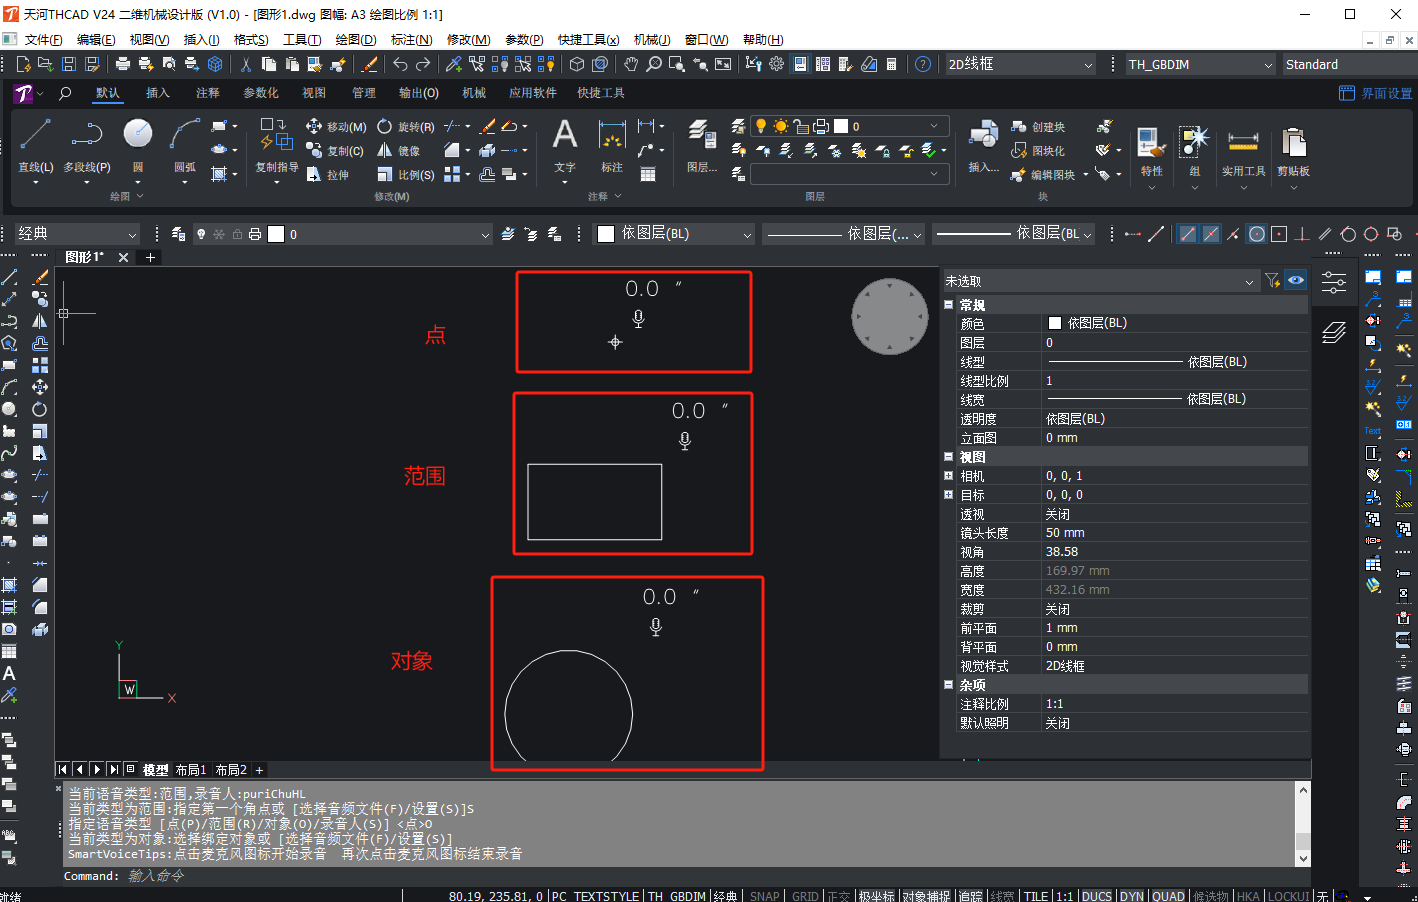Open the 绘图(D) menu
Image resolution: width=1418 pixels, height=902 pixels.
tap(356, 39)
